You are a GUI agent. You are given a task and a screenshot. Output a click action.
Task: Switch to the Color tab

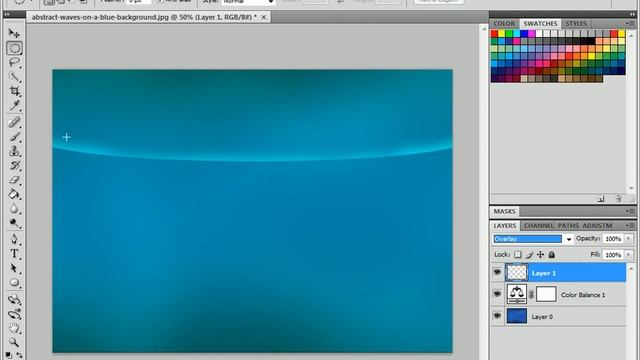tap(504, 24)
